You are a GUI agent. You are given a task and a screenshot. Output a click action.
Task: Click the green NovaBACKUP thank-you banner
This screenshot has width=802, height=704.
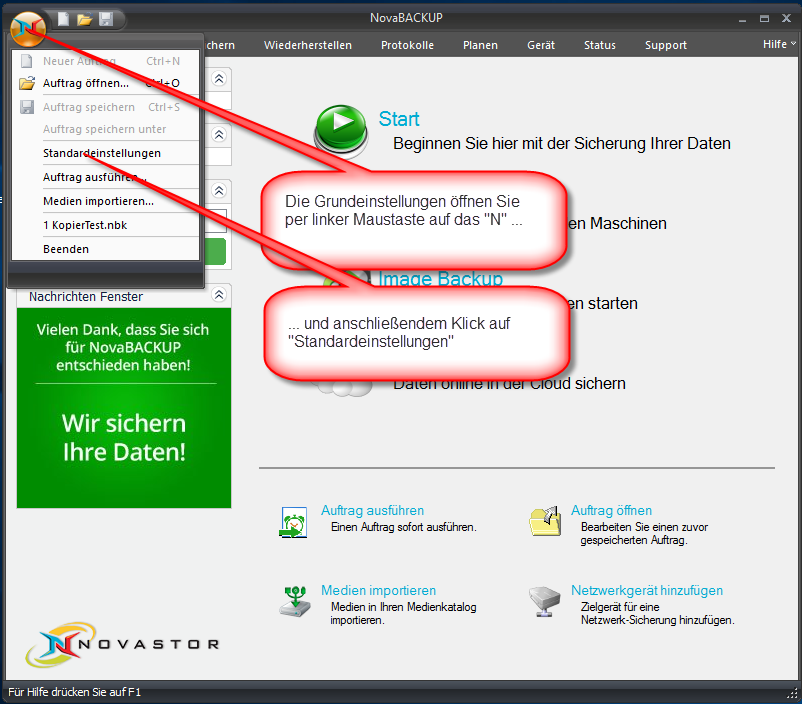[124, 408]
